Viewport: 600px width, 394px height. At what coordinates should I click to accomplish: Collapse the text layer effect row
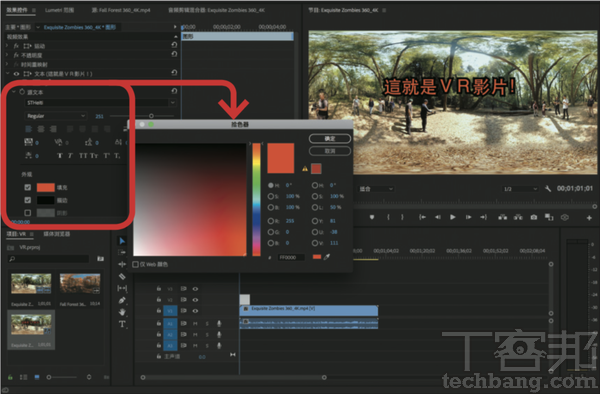(7, 73)
